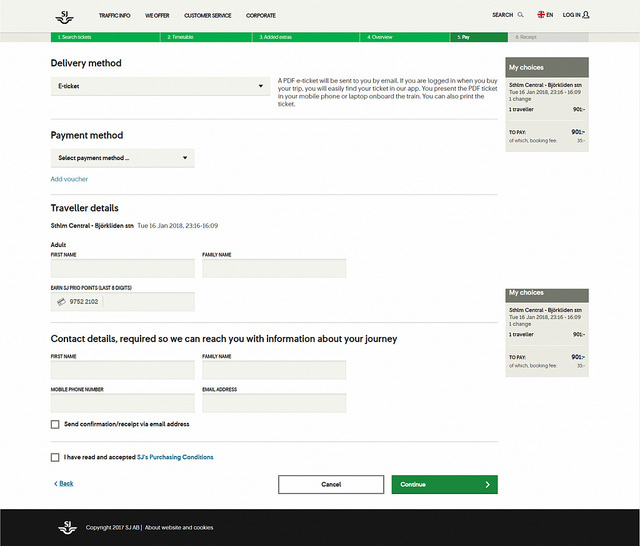Focus traveller First name field

coord(122,268)
